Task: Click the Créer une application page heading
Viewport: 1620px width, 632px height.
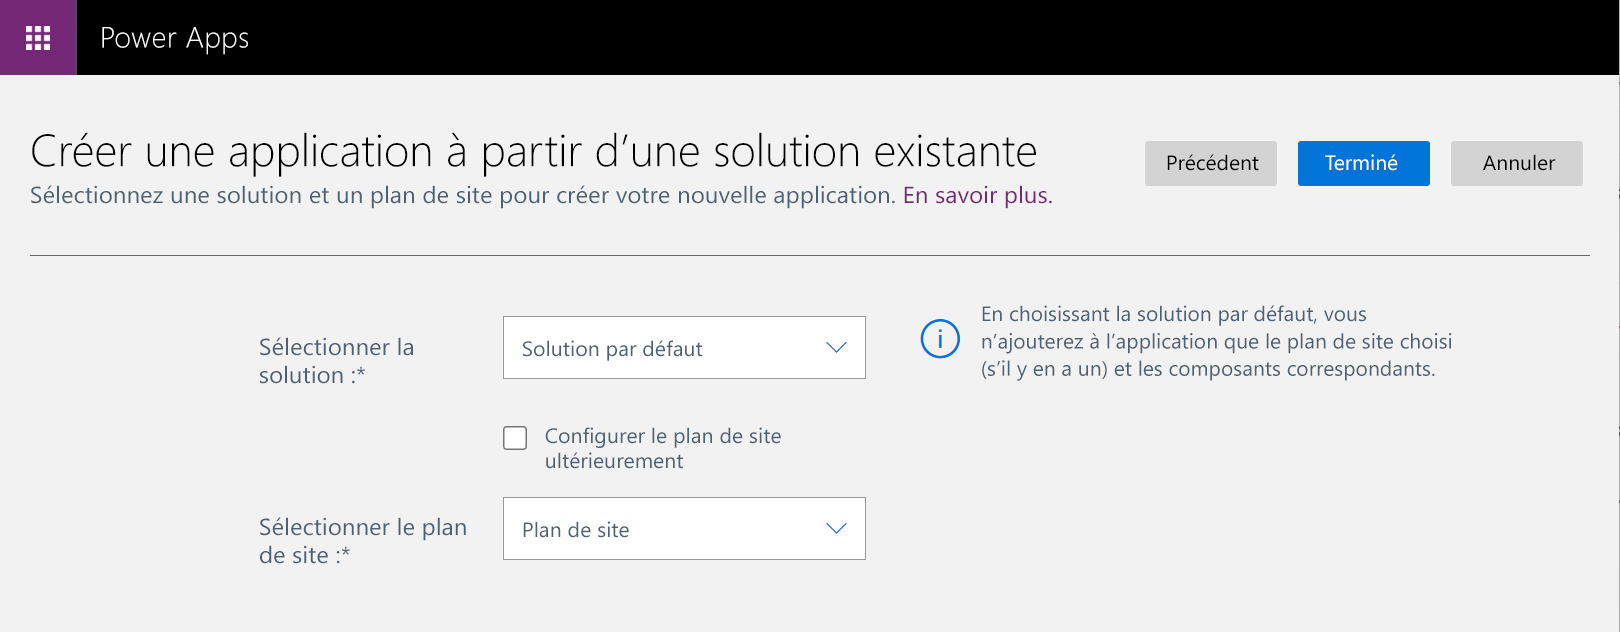Action: (x=533, y=152)
